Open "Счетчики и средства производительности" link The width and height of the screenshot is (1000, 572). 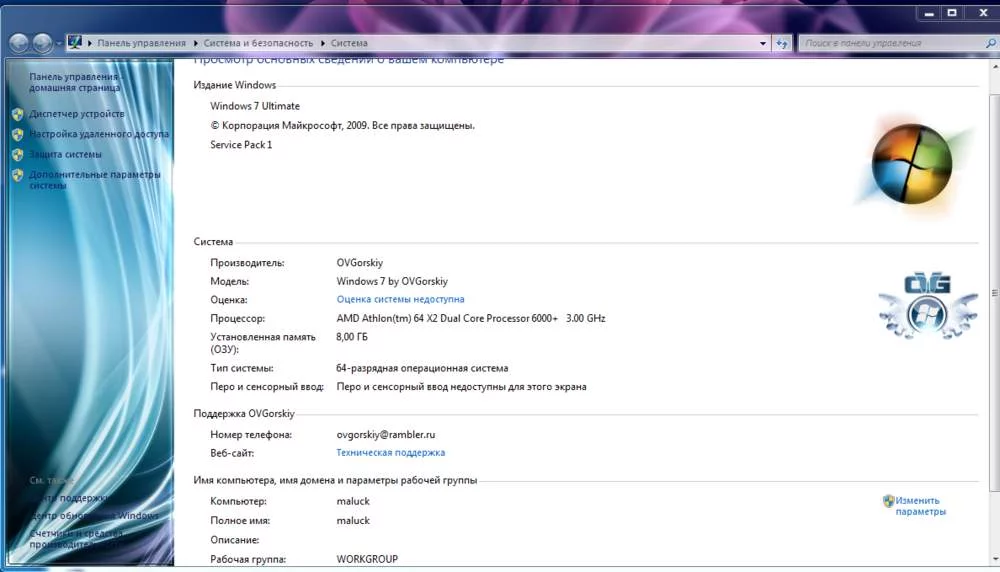pyautogui.click(x=77, y=539)
